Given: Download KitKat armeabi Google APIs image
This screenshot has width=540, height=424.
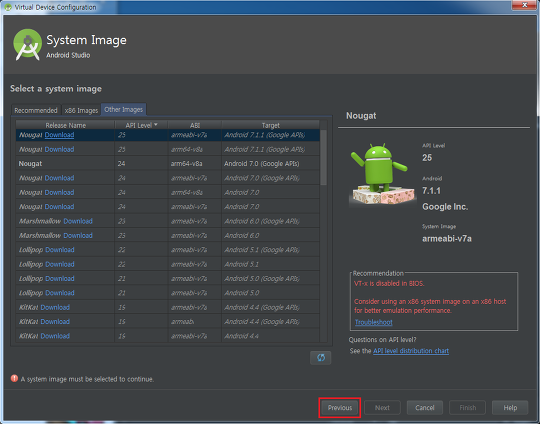Looking at the screenshot, I should [x=55, y=321].
